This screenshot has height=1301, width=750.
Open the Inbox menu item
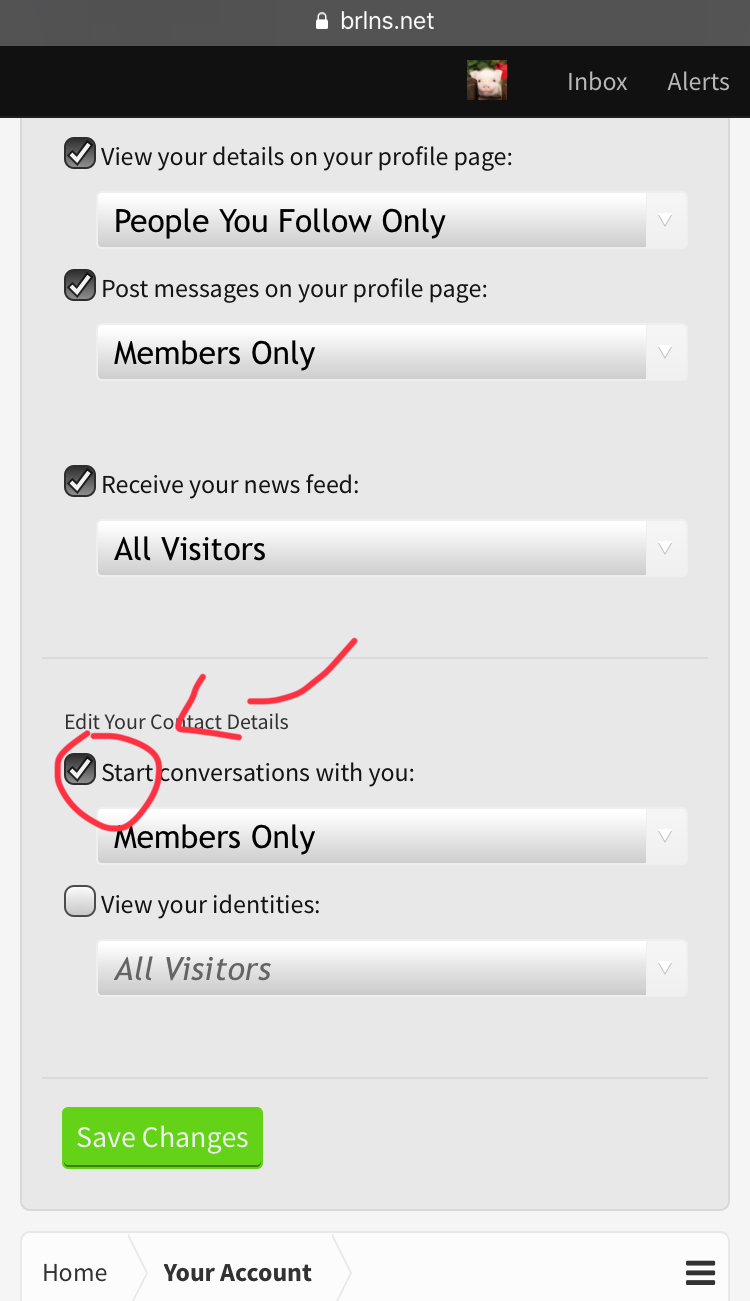(x=597, y=81)
